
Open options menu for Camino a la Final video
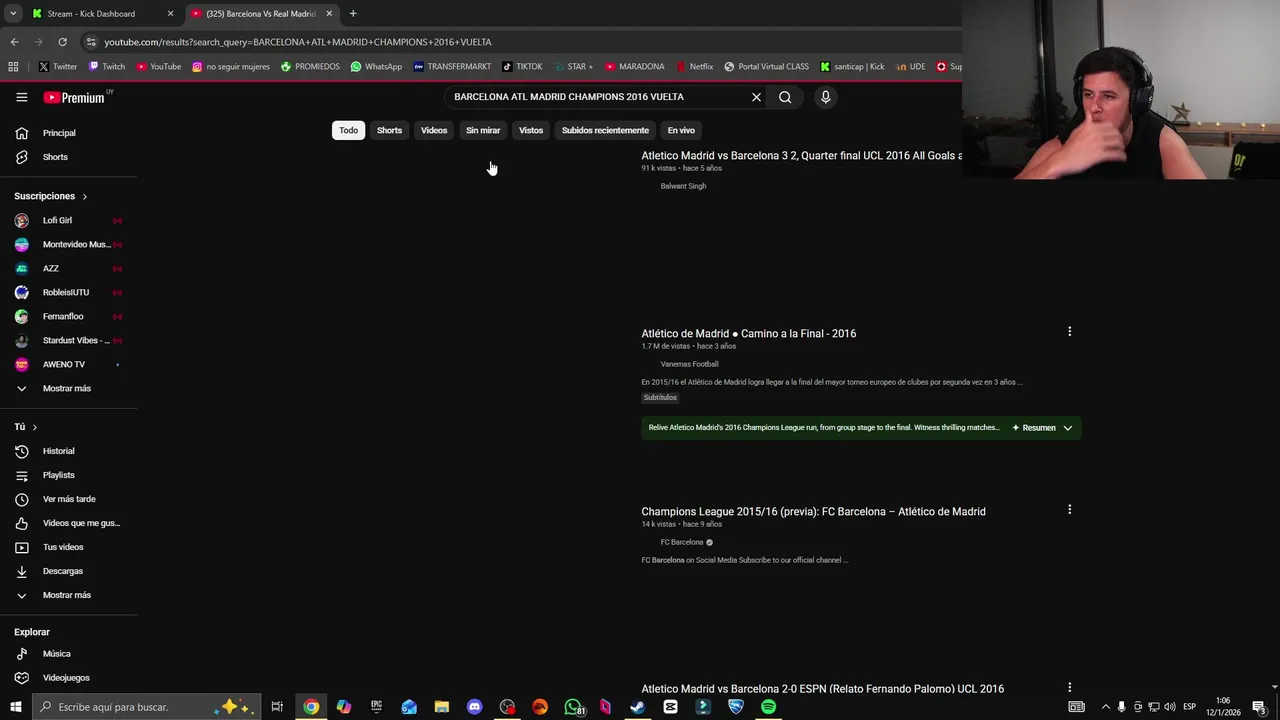tap(1069, 331)
